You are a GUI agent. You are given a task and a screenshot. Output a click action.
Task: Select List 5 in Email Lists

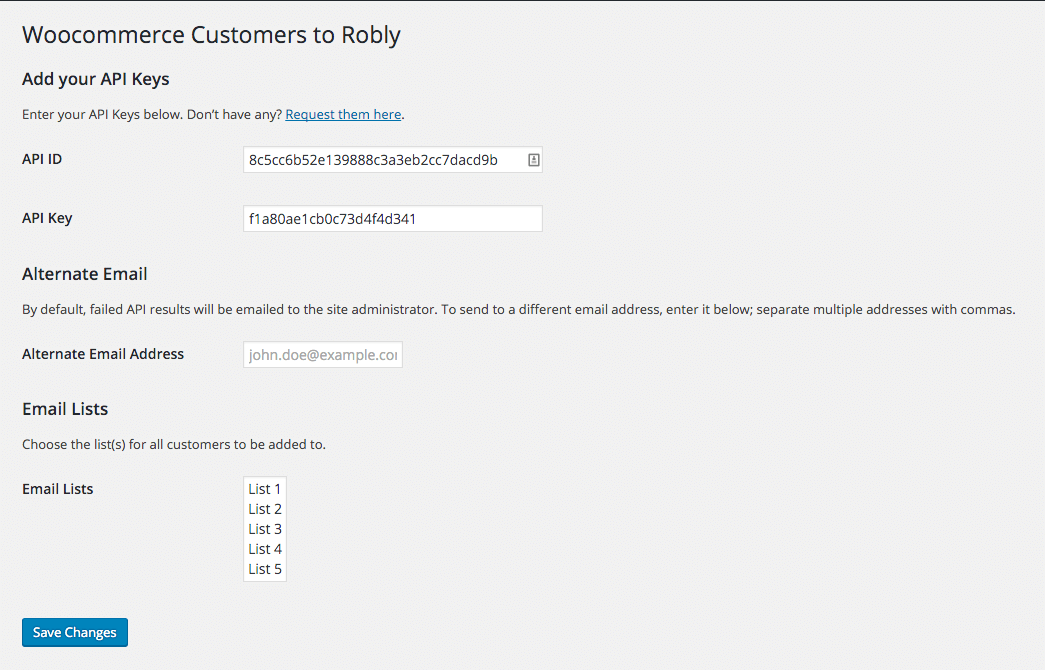tap(265, 569)
